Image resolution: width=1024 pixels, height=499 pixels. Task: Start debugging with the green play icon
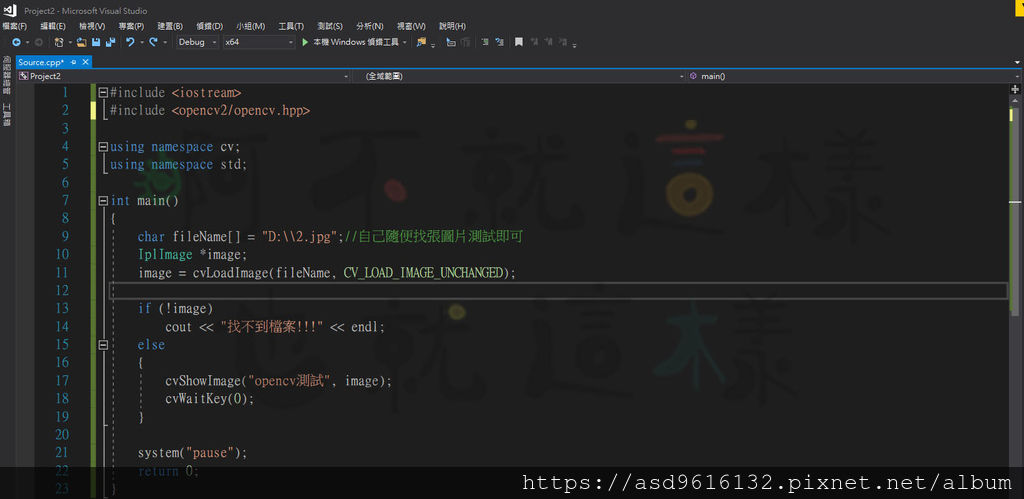tap(305, 42)
